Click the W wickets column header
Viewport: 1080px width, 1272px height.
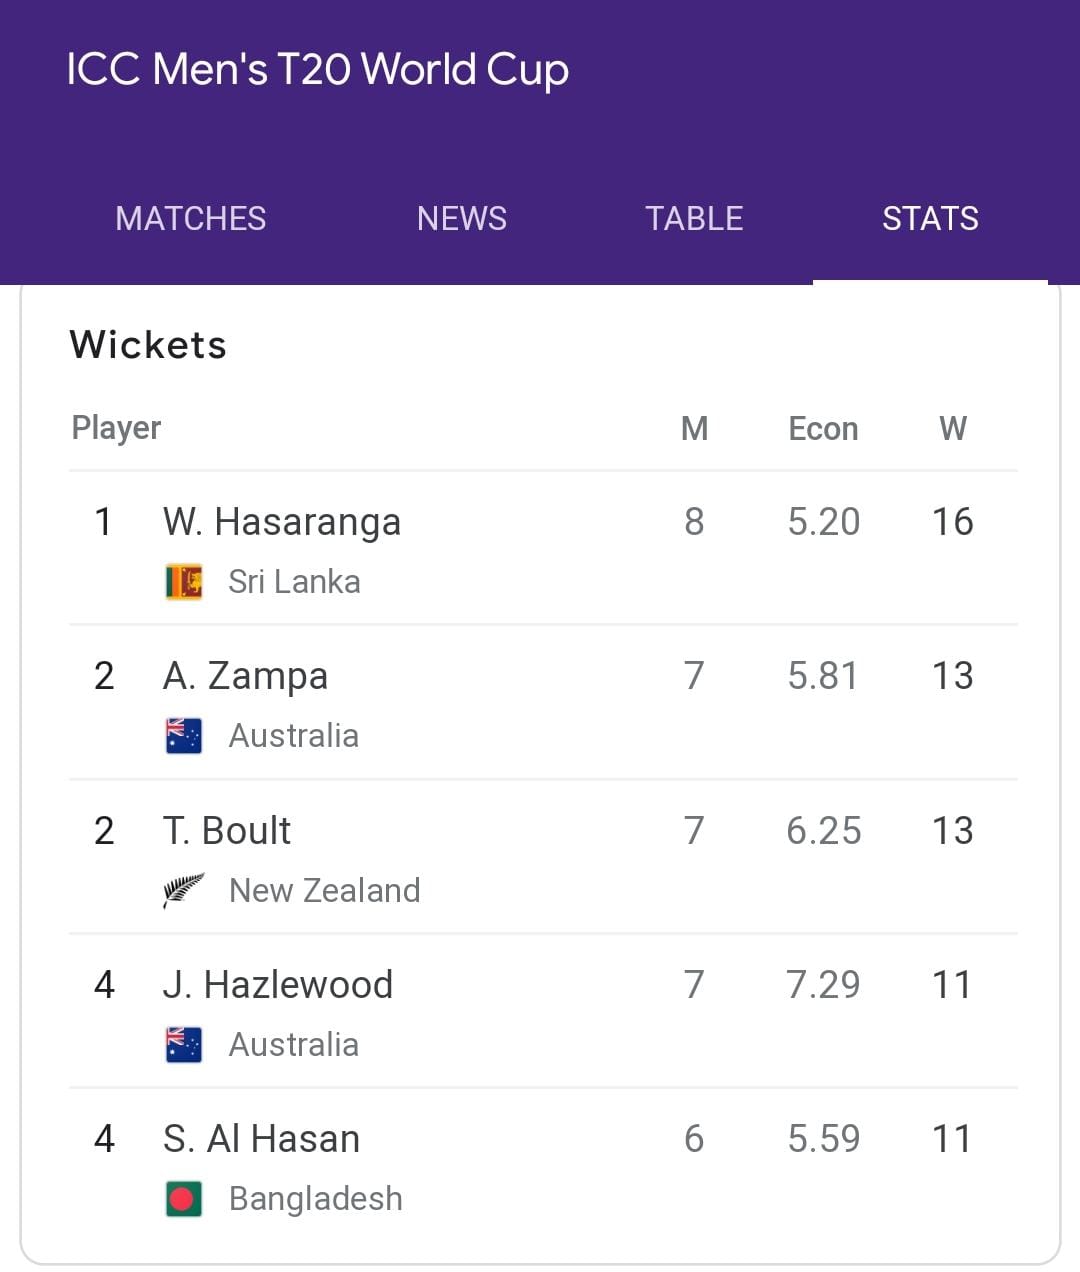[x=953, y=429]
